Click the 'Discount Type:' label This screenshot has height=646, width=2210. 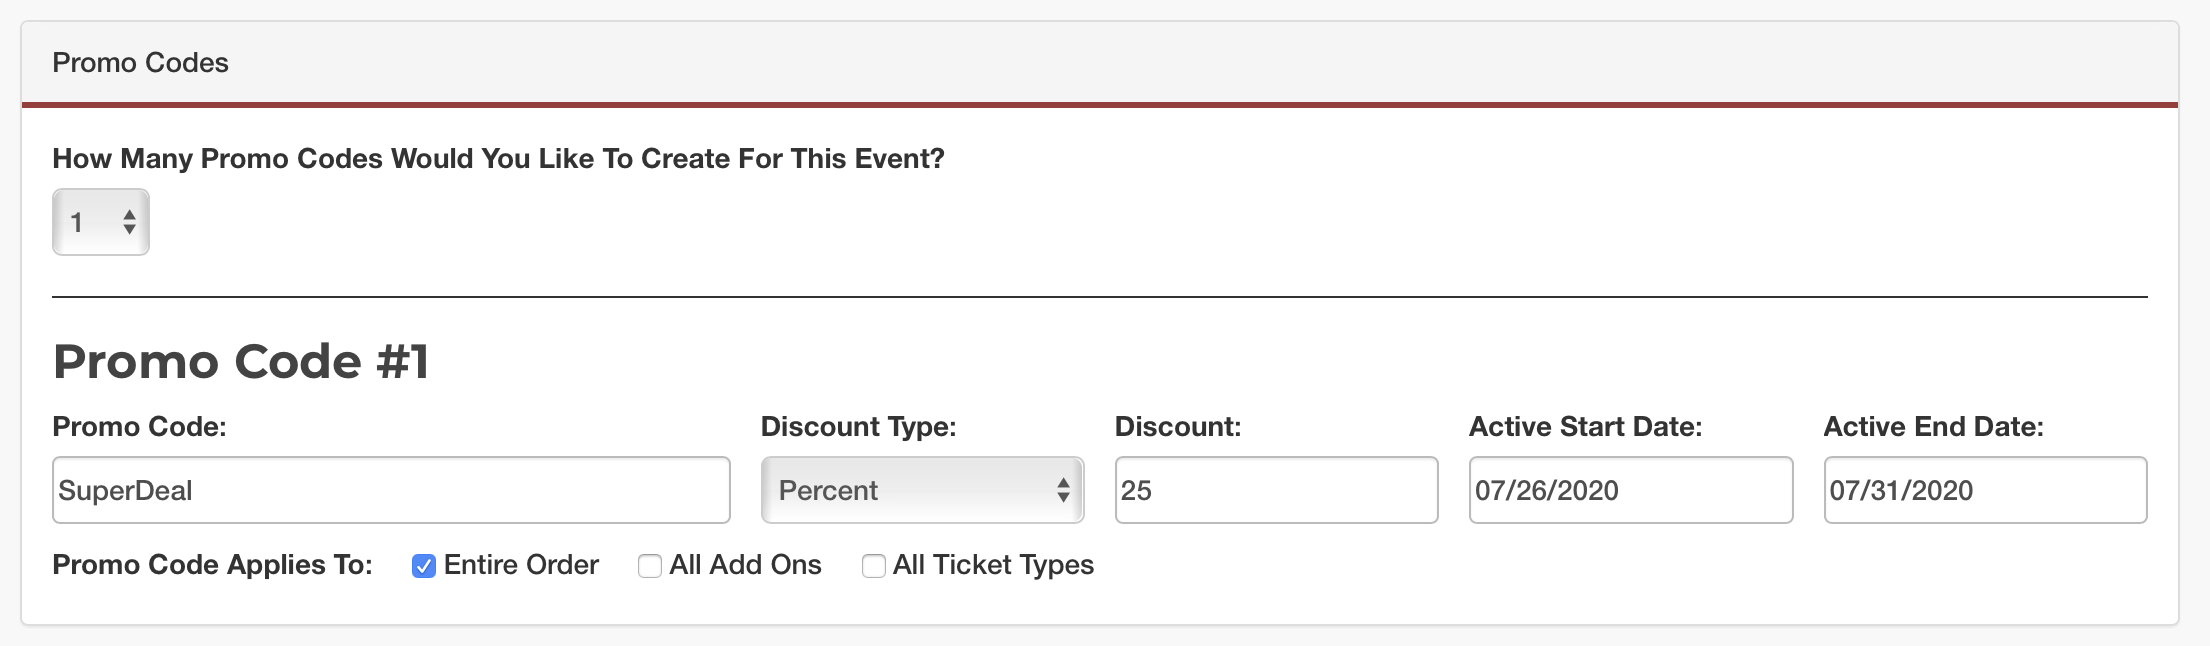pyautogui.click(x=858, y=427)
